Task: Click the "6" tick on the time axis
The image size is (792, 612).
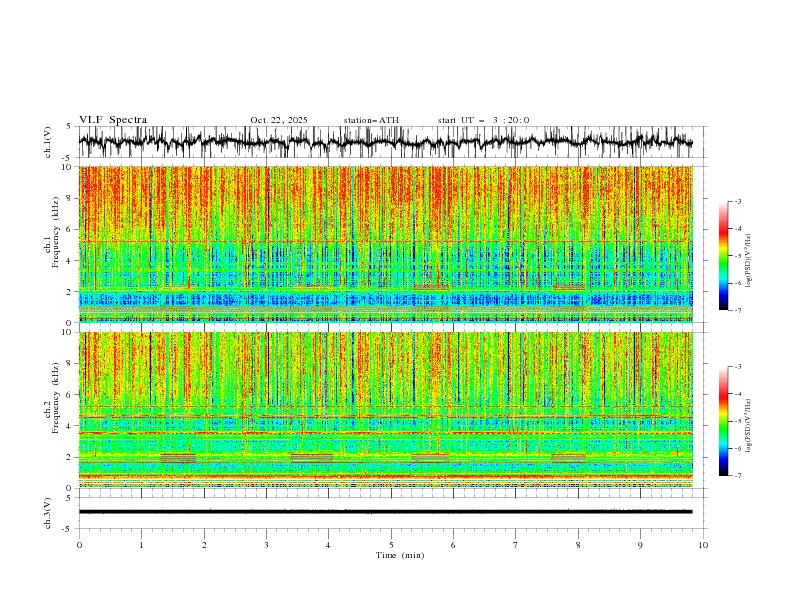Action: [453, 545]
